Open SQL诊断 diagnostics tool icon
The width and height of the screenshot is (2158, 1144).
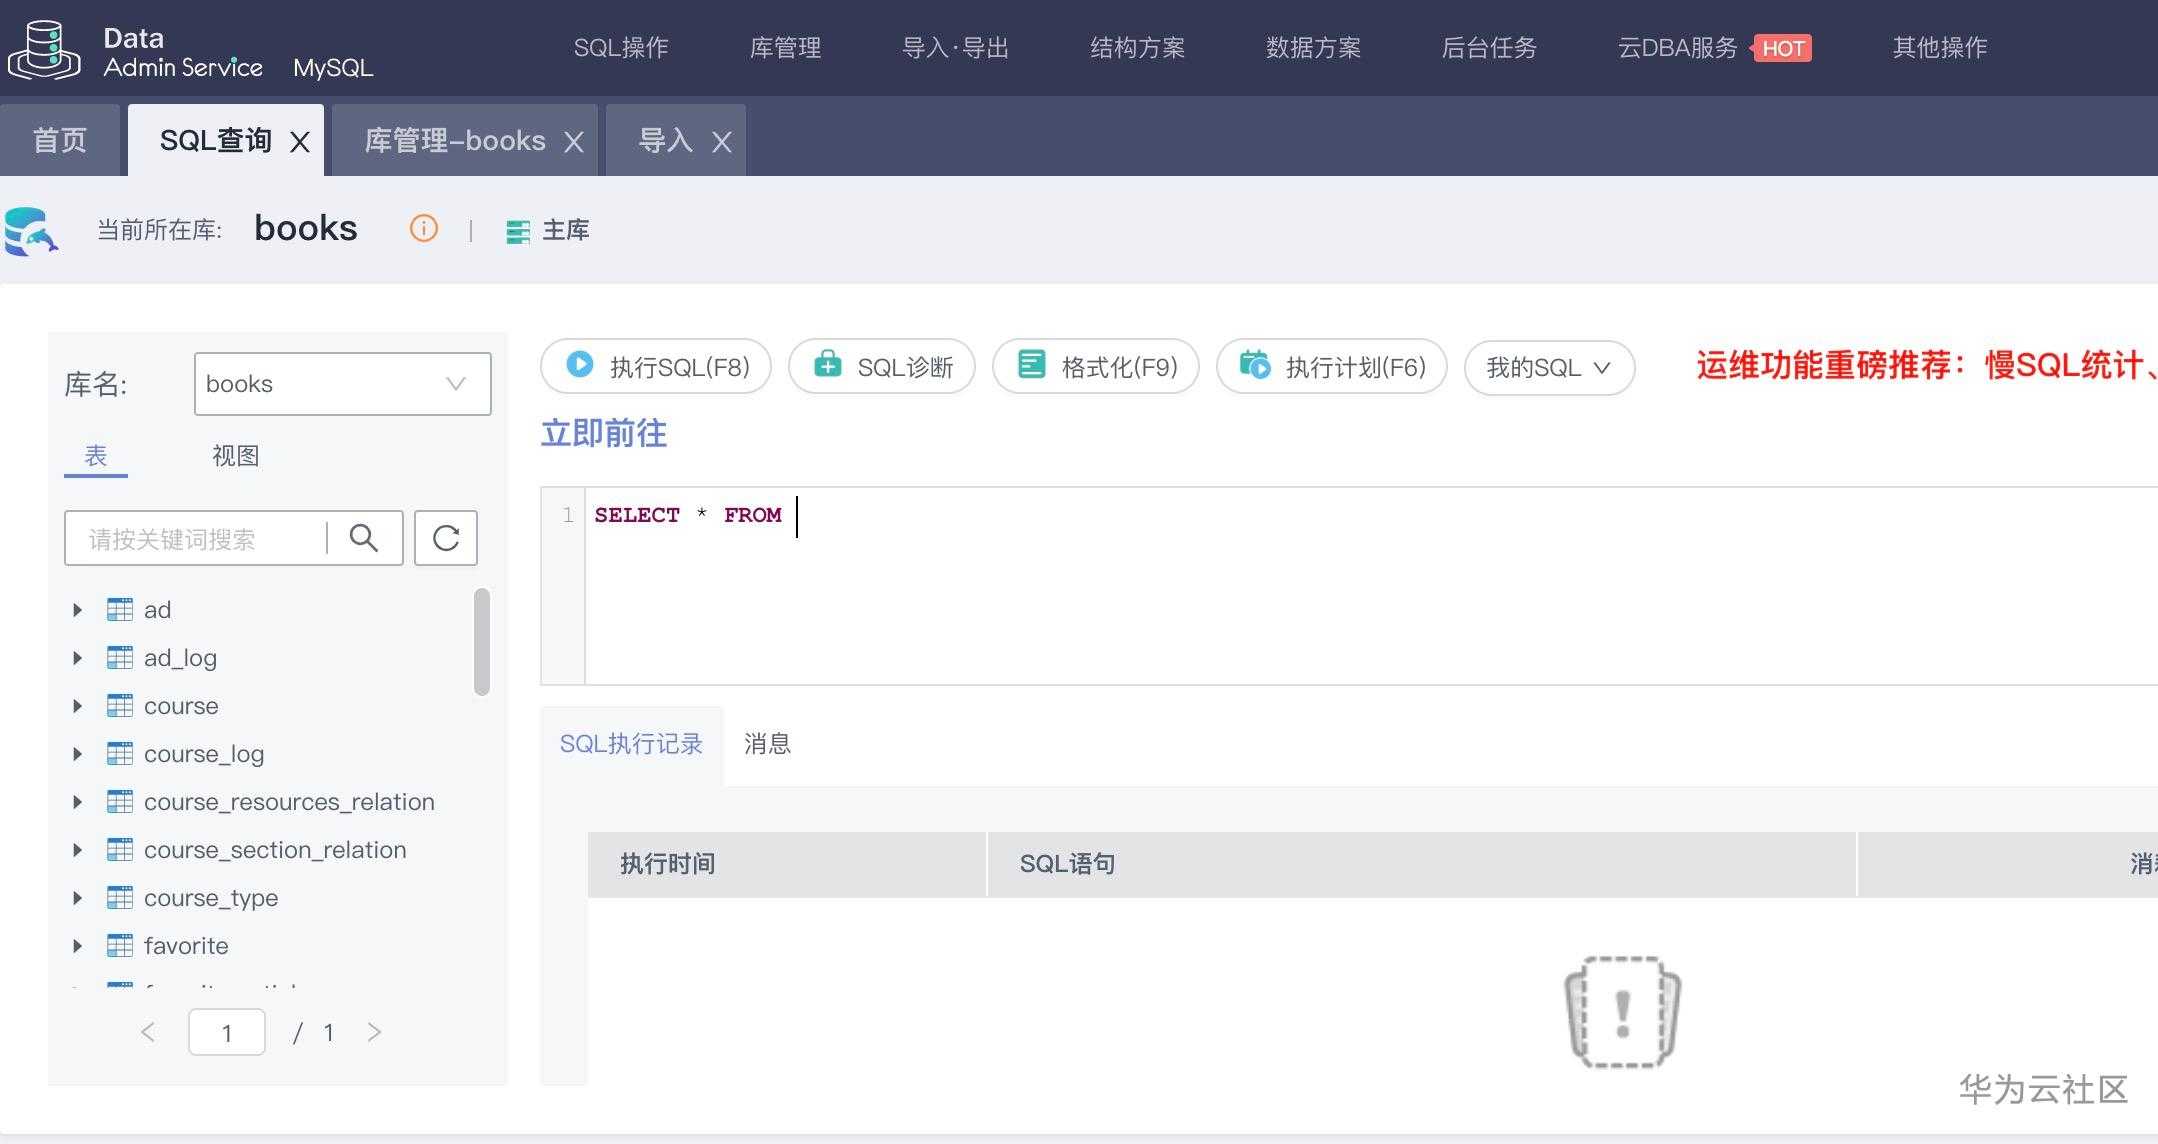coord(827,366)
